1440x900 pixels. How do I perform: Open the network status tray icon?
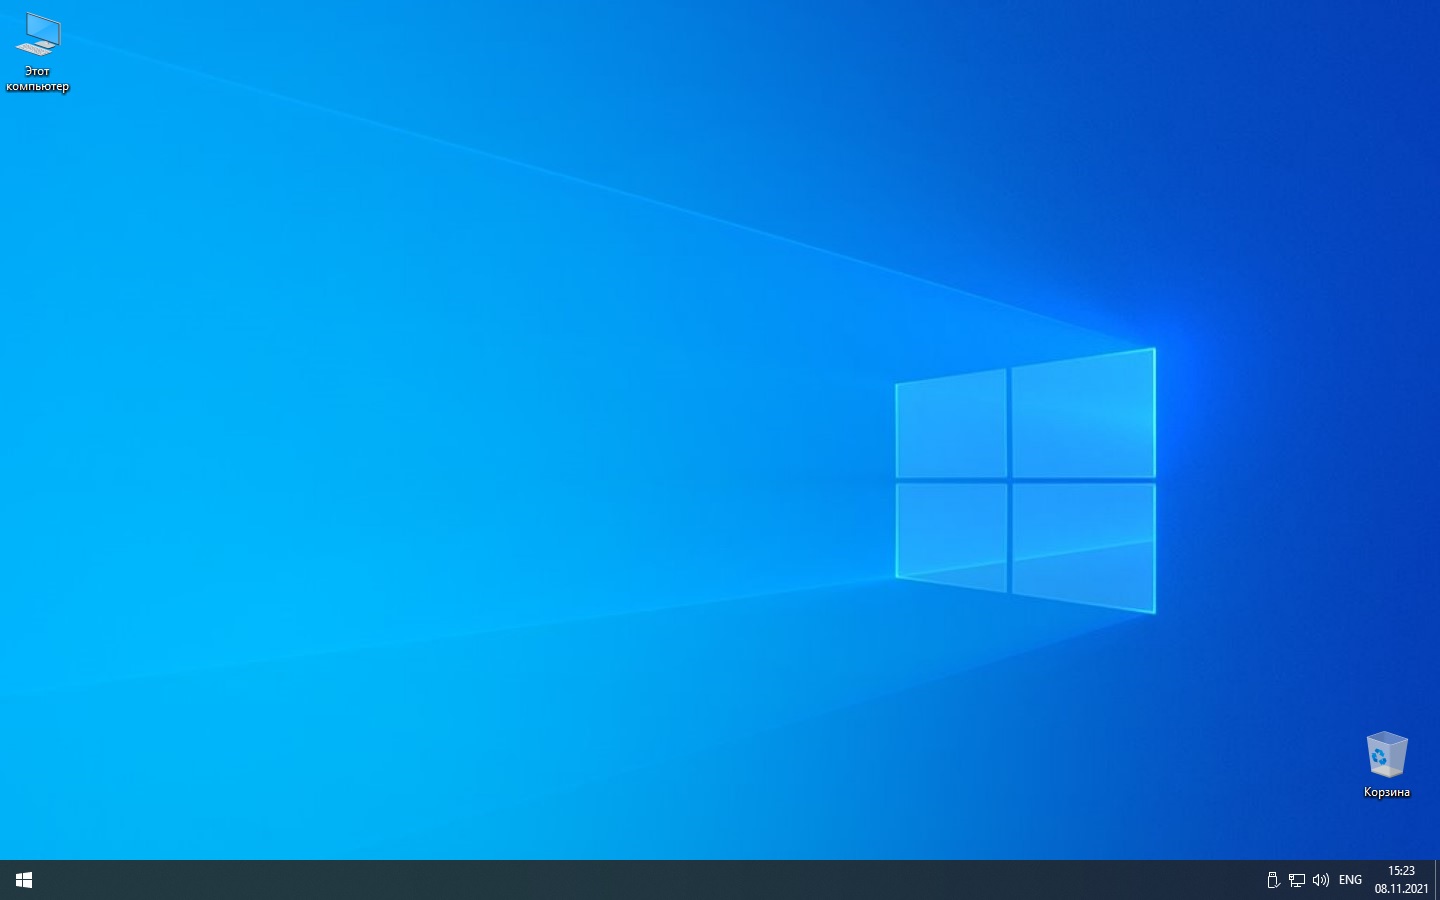pyautogui.click(x=1297, y=880)
